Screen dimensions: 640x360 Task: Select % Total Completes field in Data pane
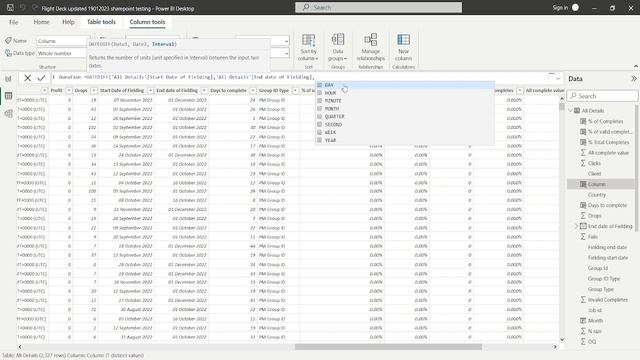click(x=608, y=142)
